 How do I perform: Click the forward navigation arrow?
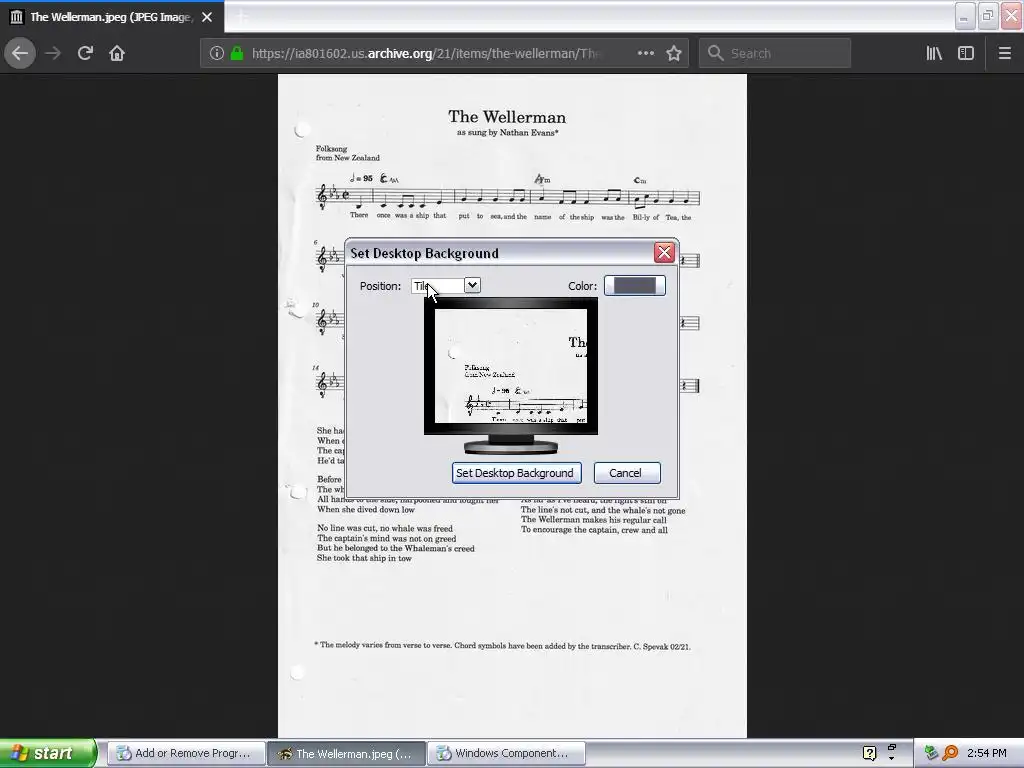tap(53, 53)
